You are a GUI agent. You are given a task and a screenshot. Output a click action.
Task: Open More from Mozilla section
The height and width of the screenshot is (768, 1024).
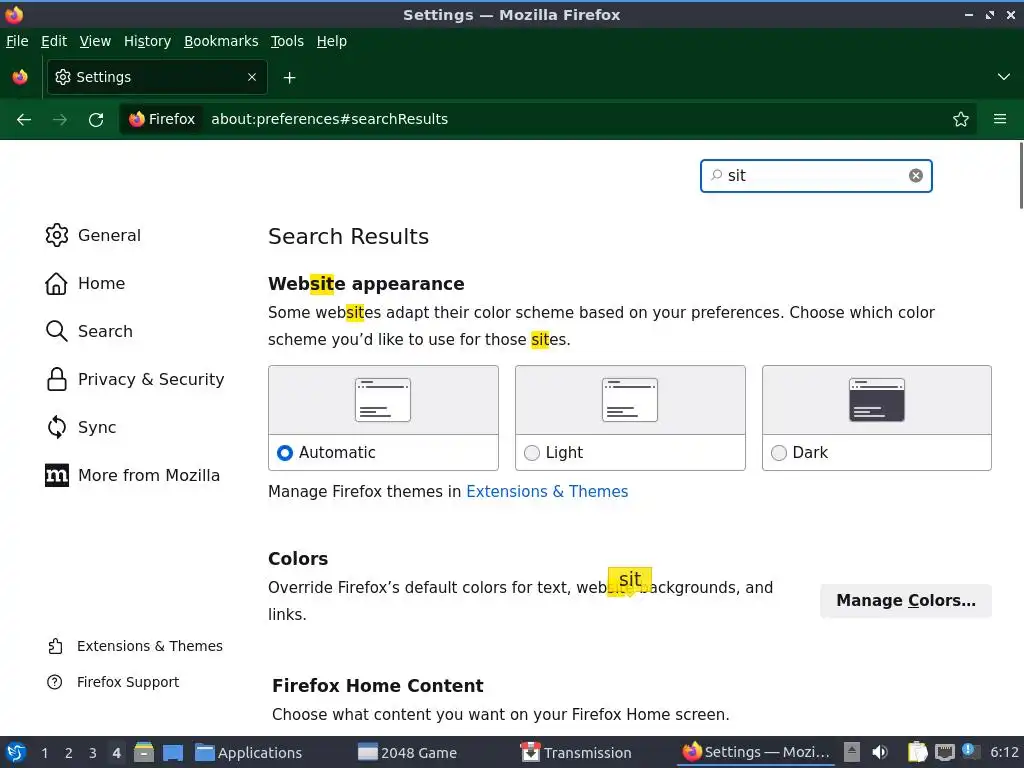(x=132, y=475)
